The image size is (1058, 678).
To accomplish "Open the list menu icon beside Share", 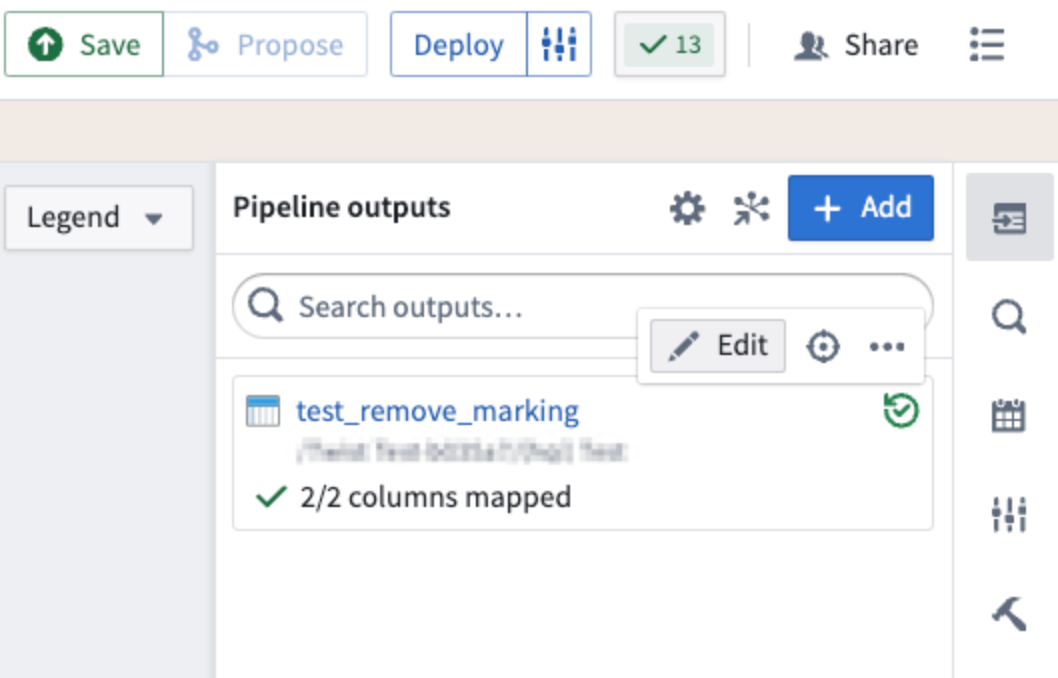I will pyautogui.click(x=986, y=45).
